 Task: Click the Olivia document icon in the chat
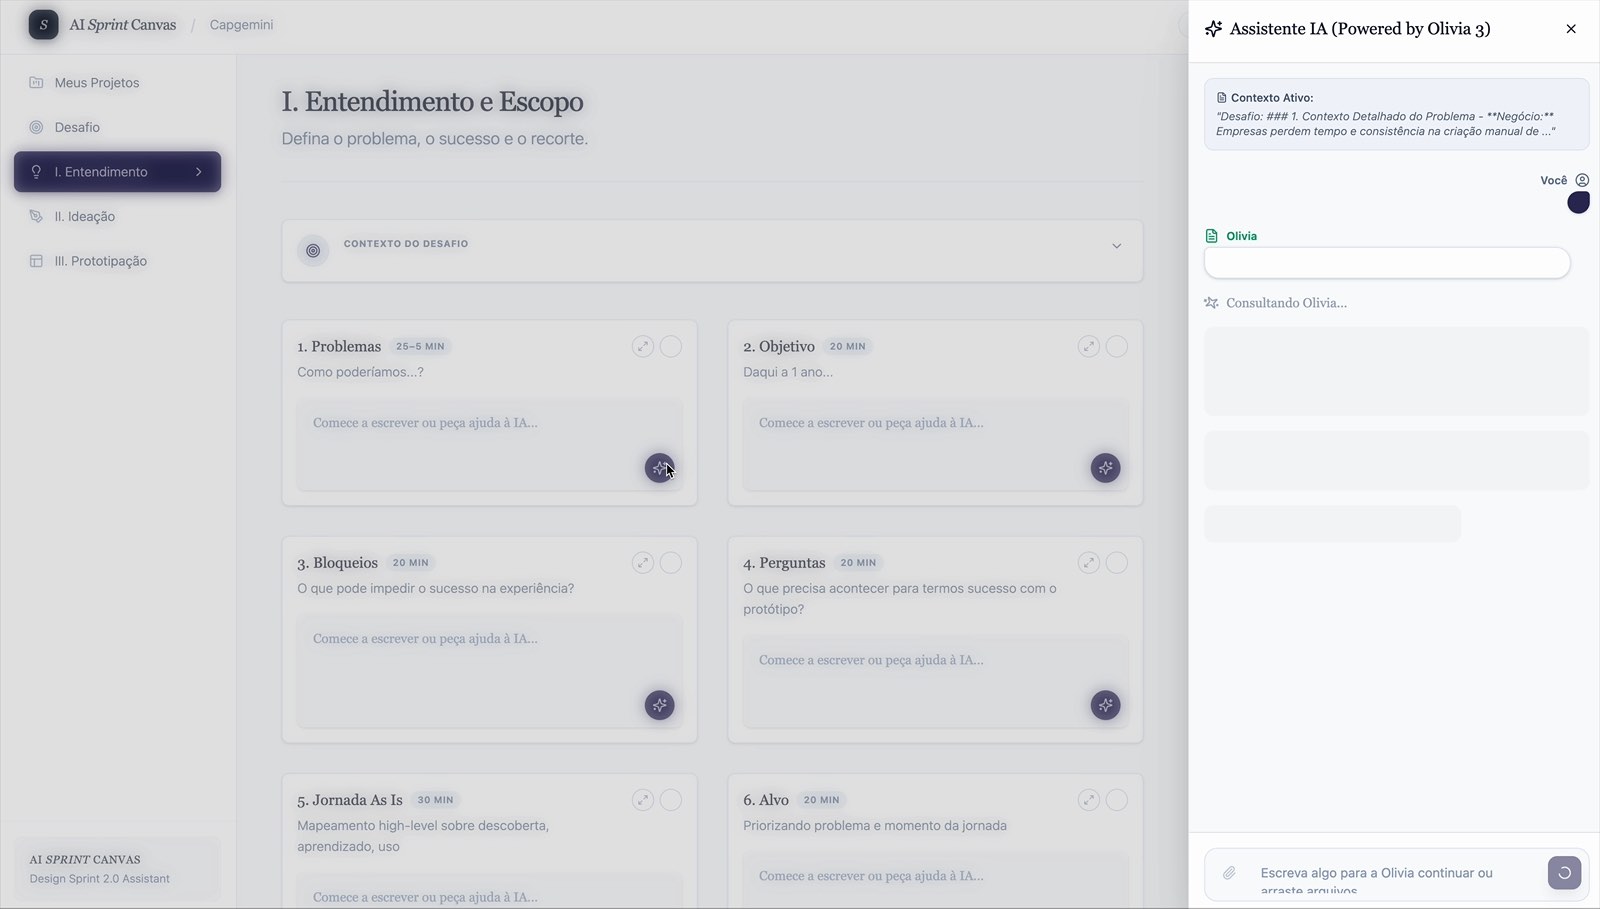coord(1212,236)
